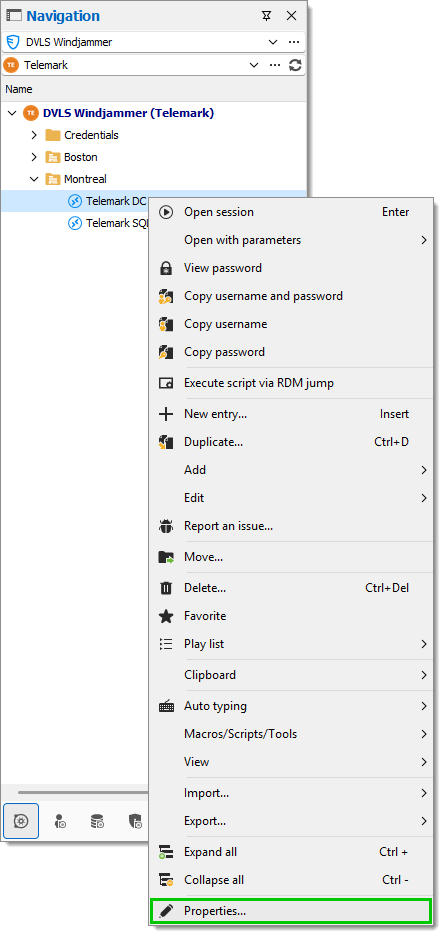Click the database stack icon in bottom bar

(97, 822)
